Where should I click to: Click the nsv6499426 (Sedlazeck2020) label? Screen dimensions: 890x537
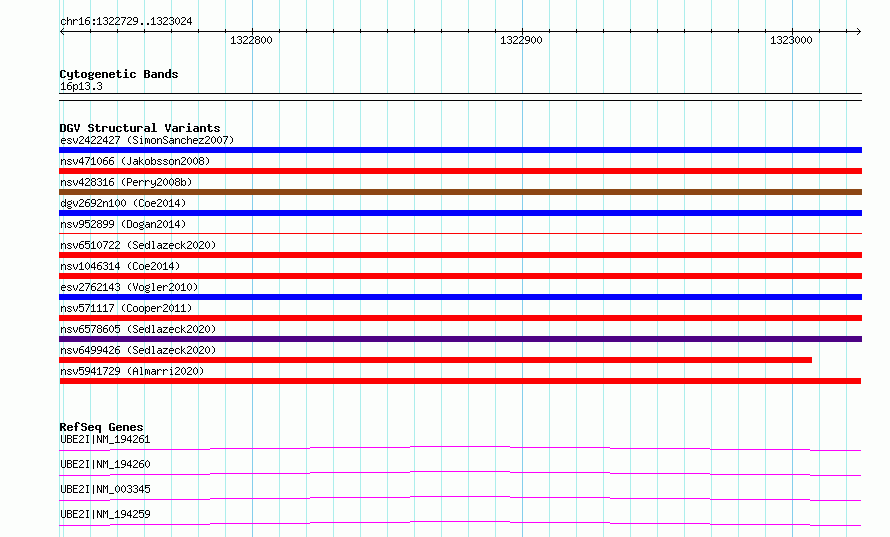point(138,350)
